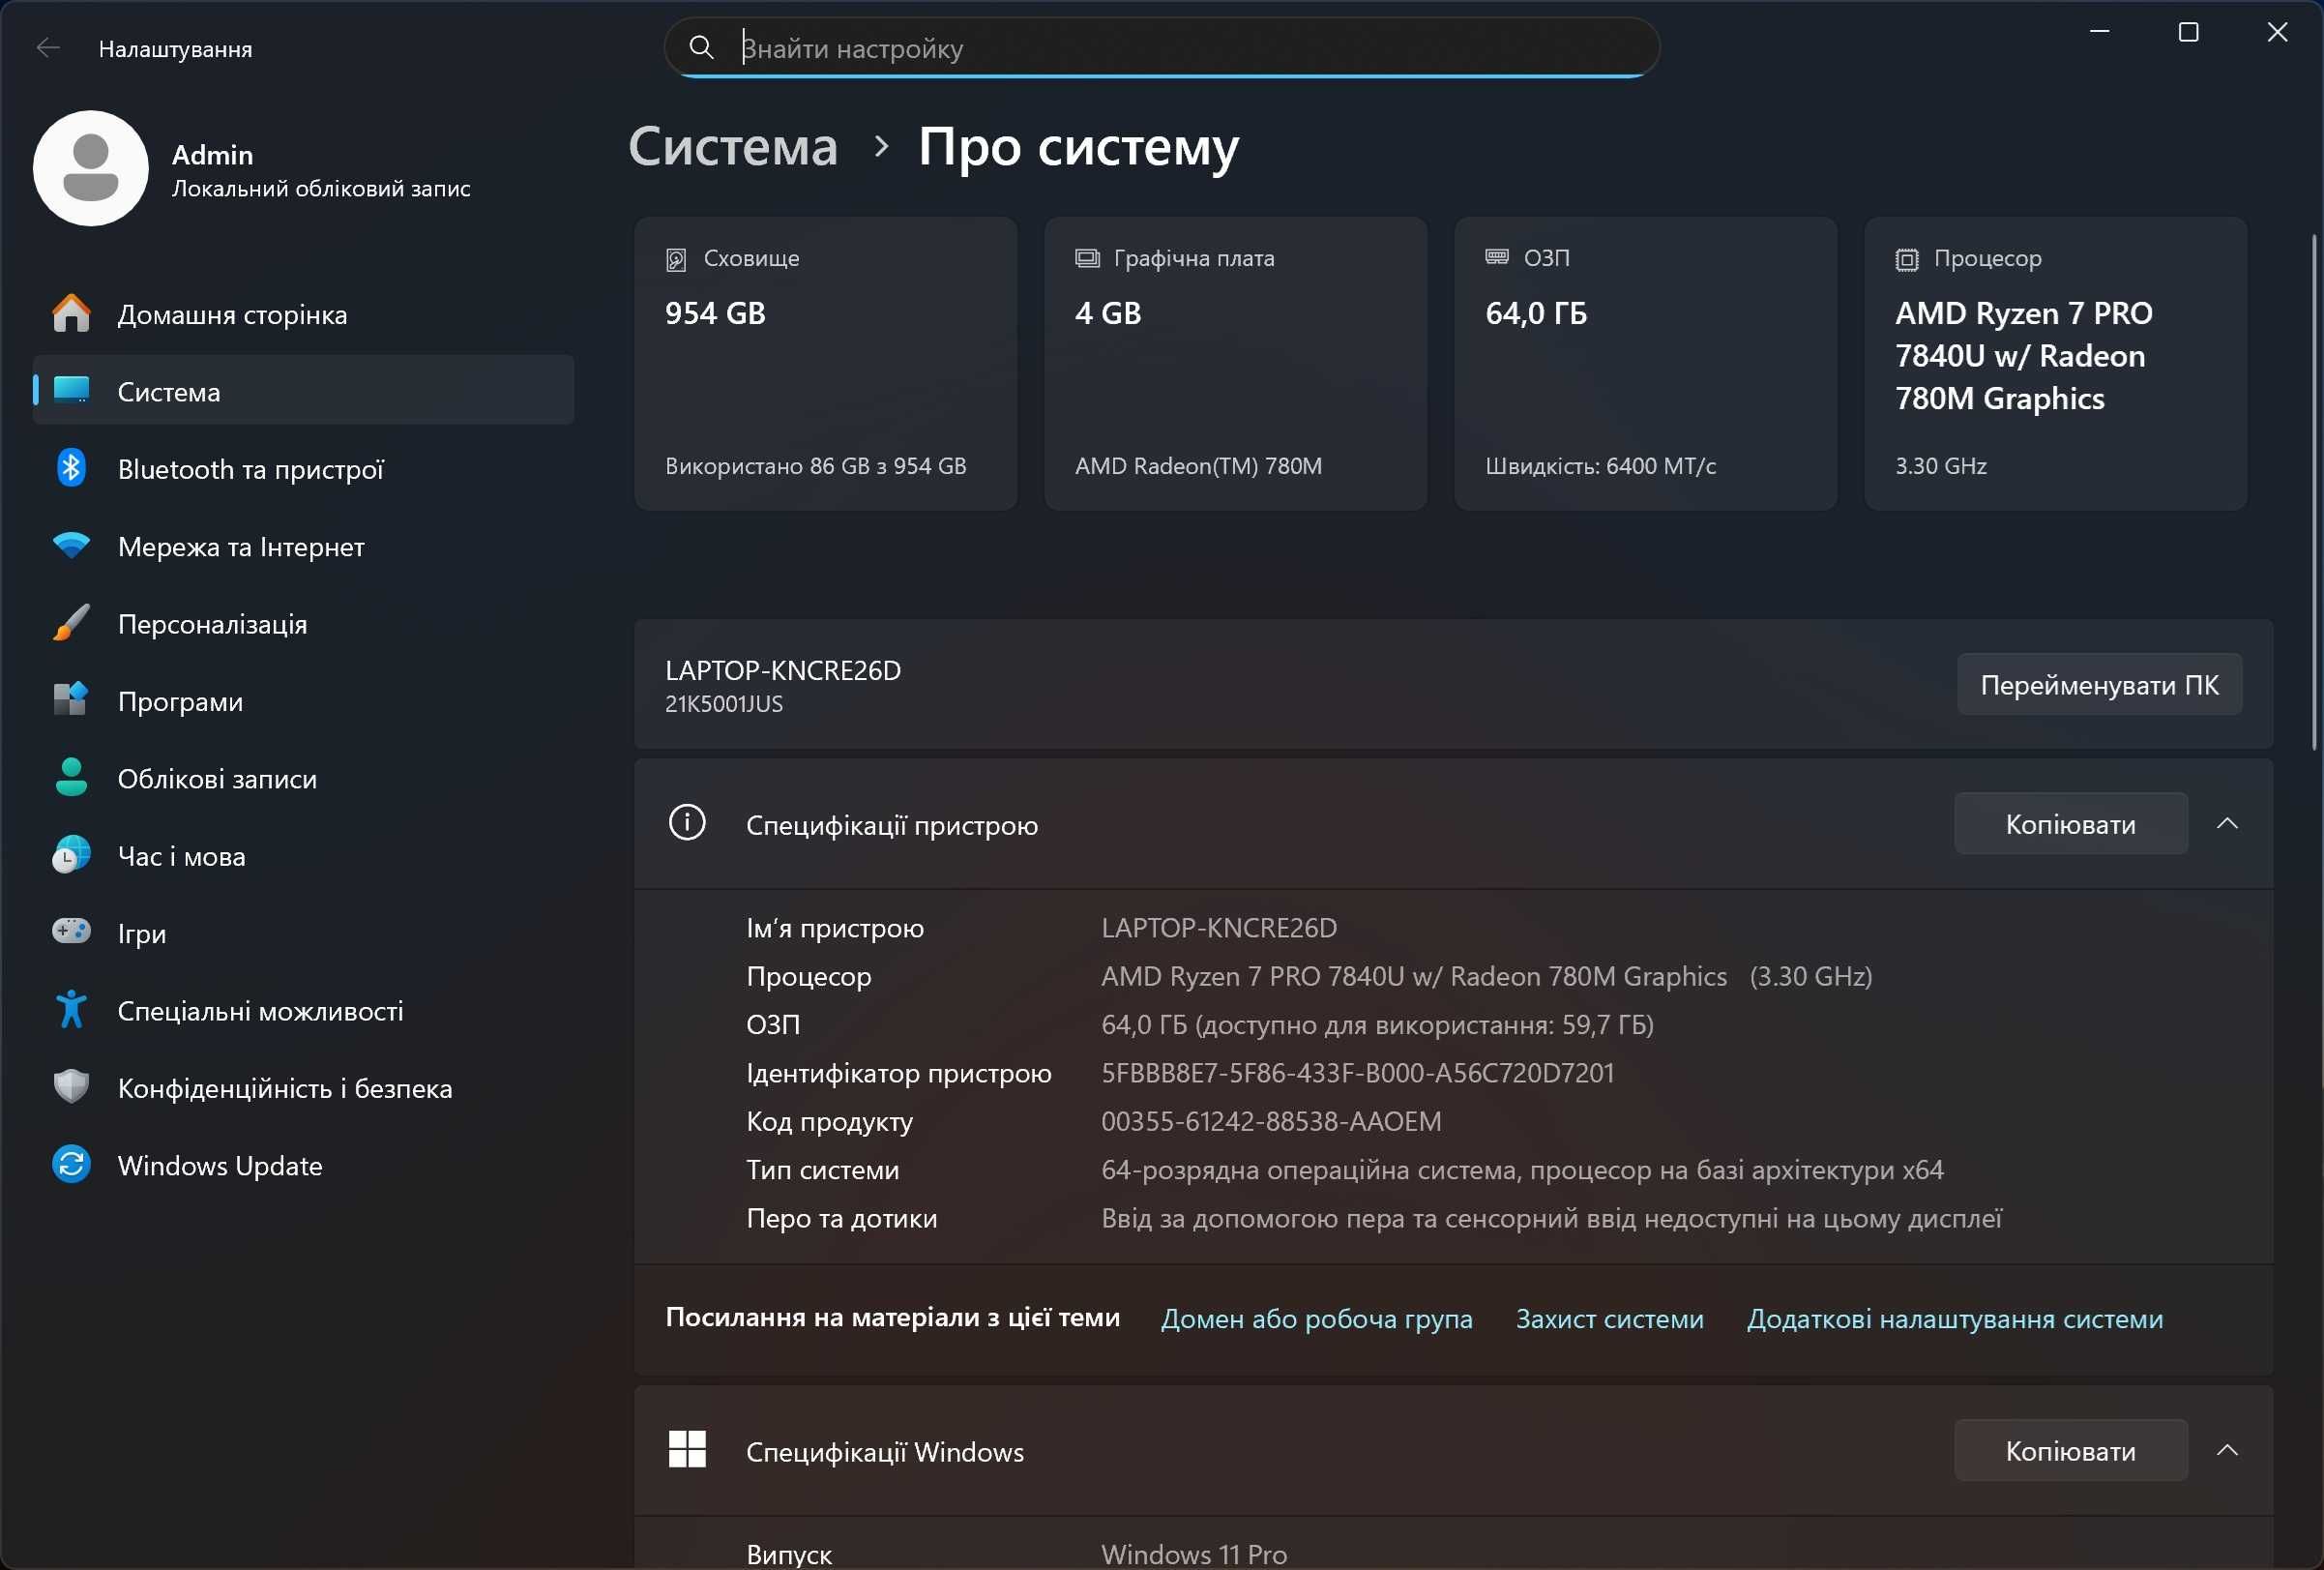2324x1570 pixels.
Task: Click the Wi-Fi network icon
Action: pos(71,545)
